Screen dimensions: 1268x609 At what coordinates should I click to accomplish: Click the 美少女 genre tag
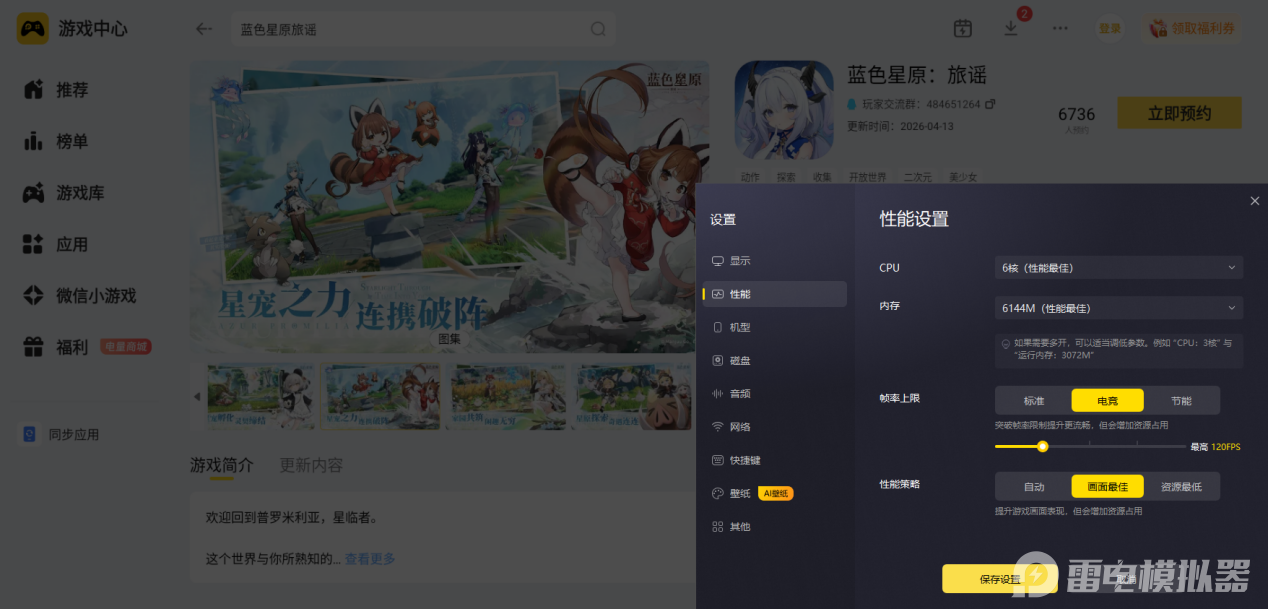[x=962, y=177]
